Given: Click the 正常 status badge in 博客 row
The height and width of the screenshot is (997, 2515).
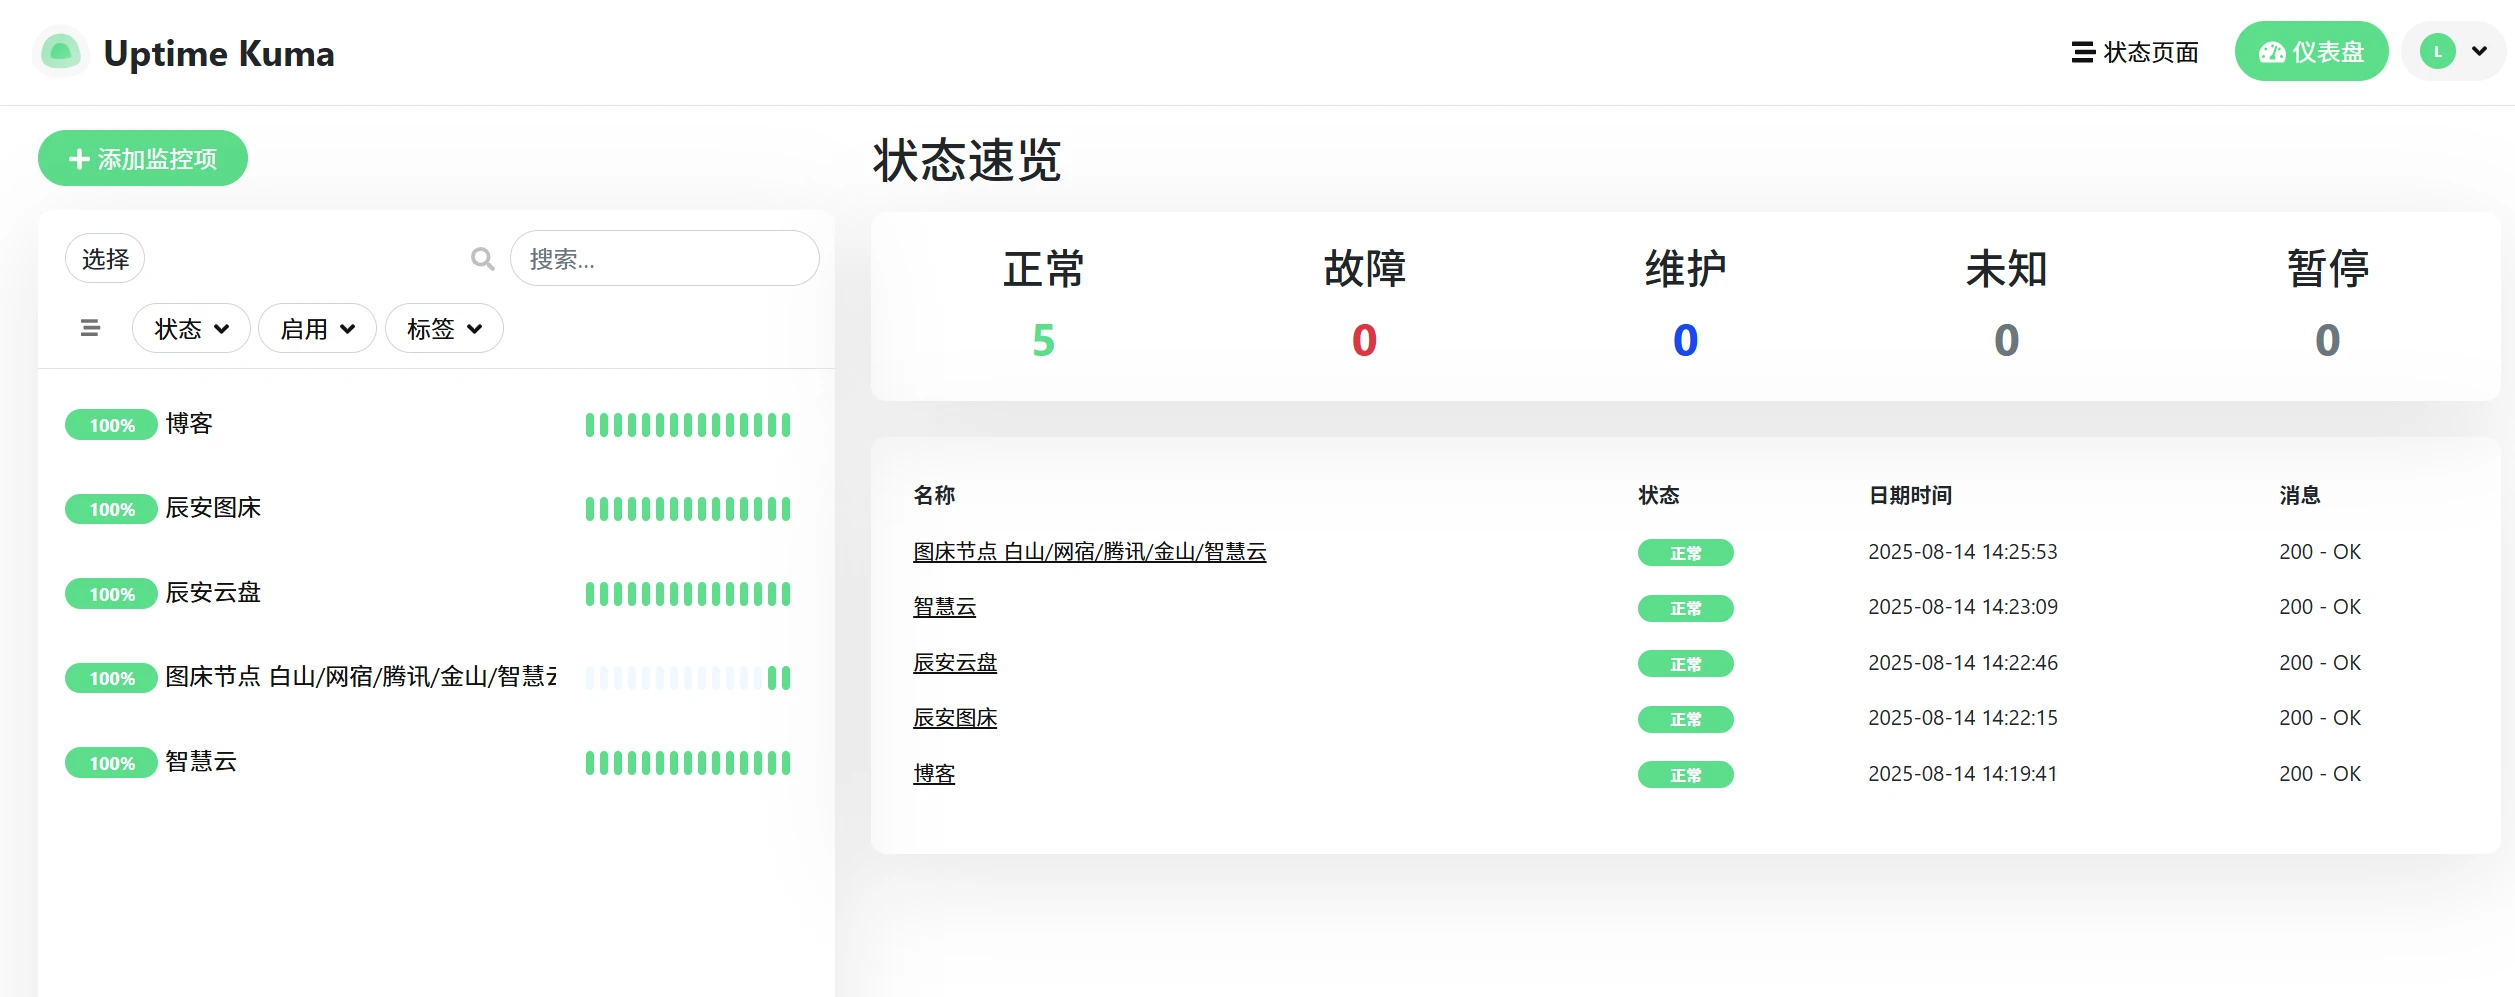Looking at the screenshot, I should [x=1684, y=775].
